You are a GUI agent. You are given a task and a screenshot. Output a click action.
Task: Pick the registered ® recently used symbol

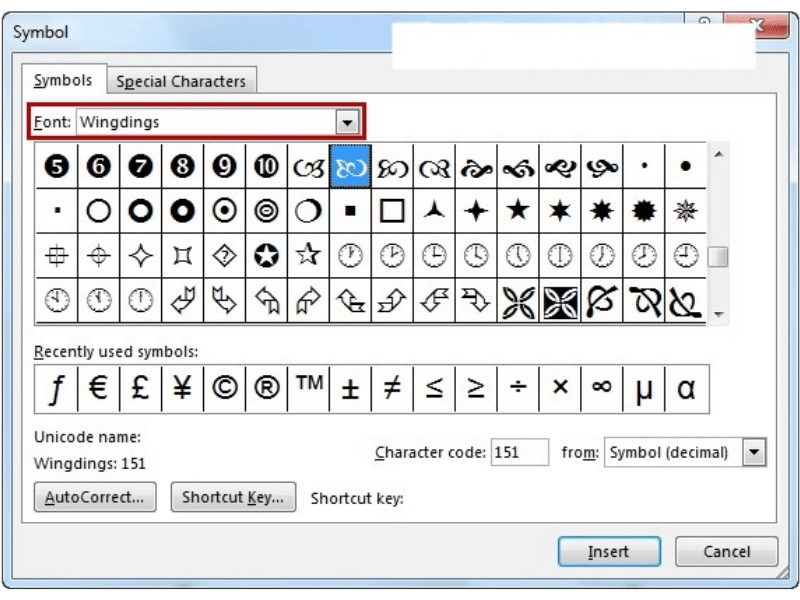coord(266,389)
